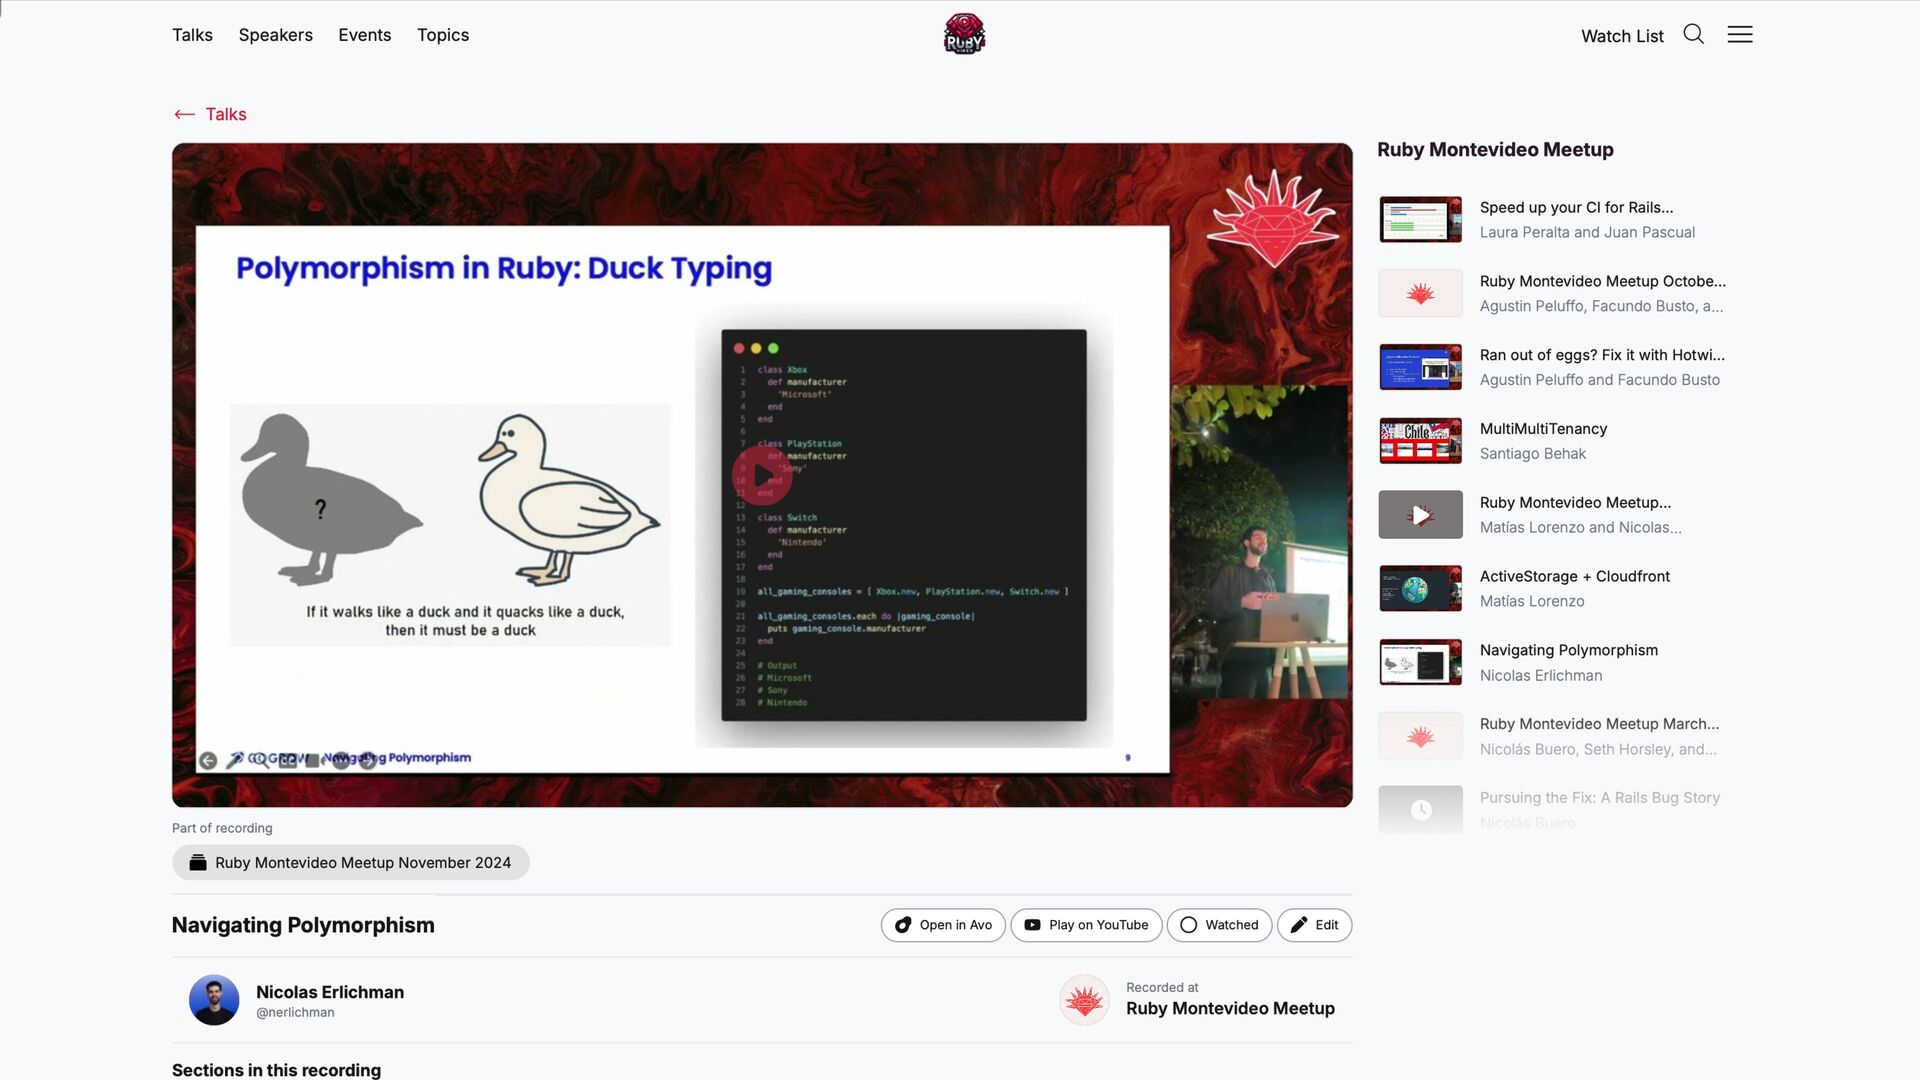Toggle the Watched status button
This screenshot has height=1080, width=1920.
click(1219, 925)
